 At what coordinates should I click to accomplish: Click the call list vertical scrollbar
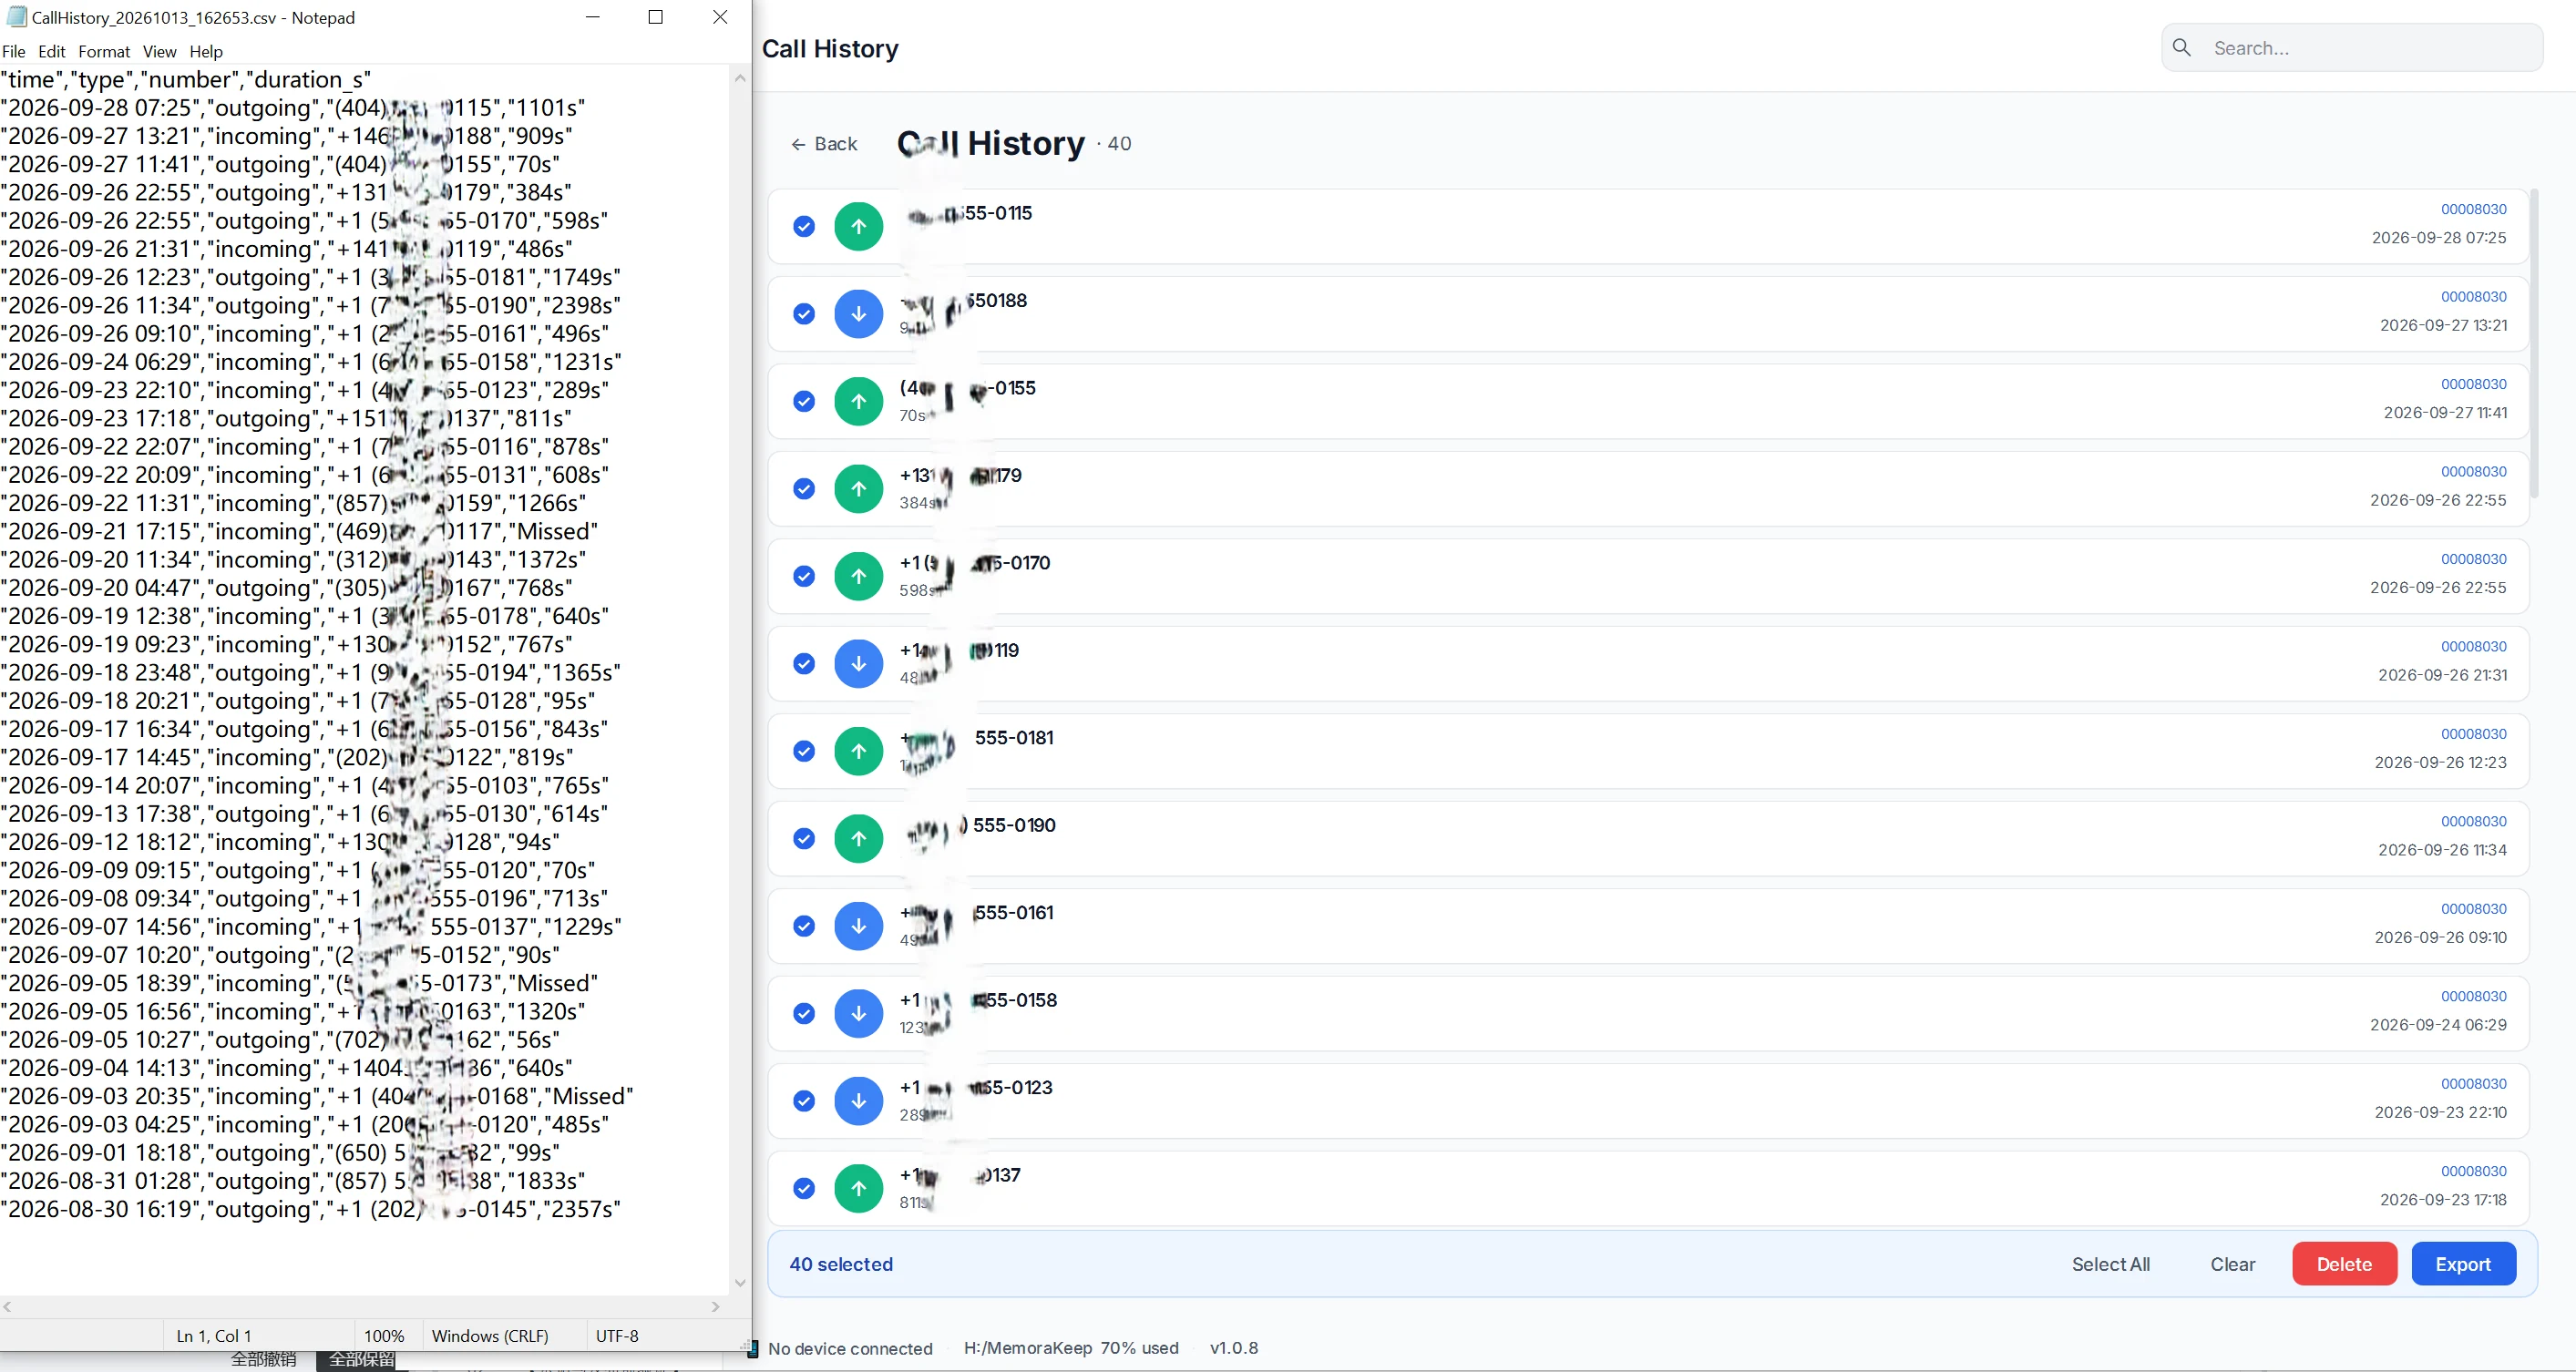2534,343
